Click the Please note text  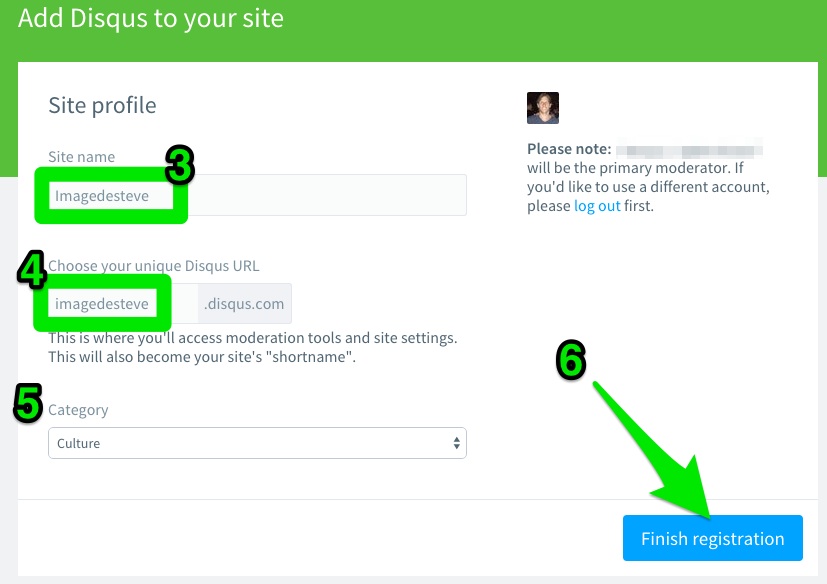(x=569, y=149)
